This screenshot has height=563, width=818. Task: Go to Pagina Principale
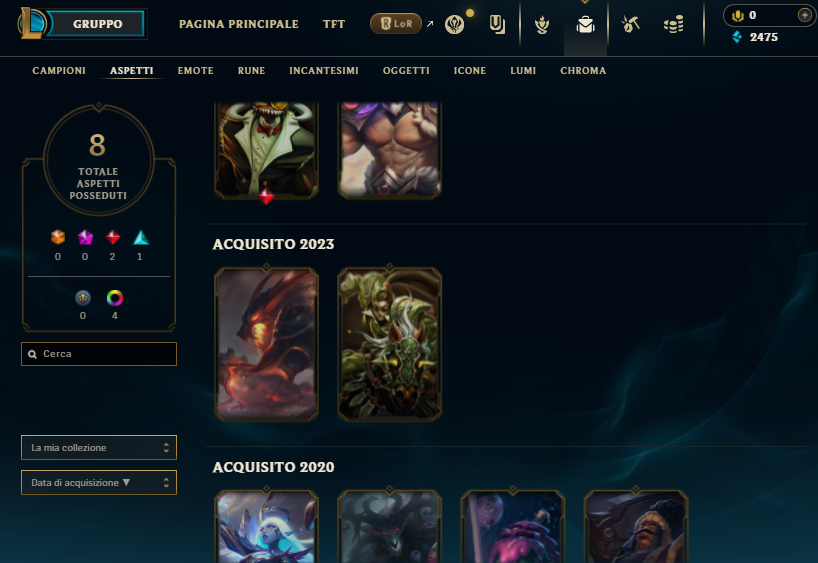point(238,24)
